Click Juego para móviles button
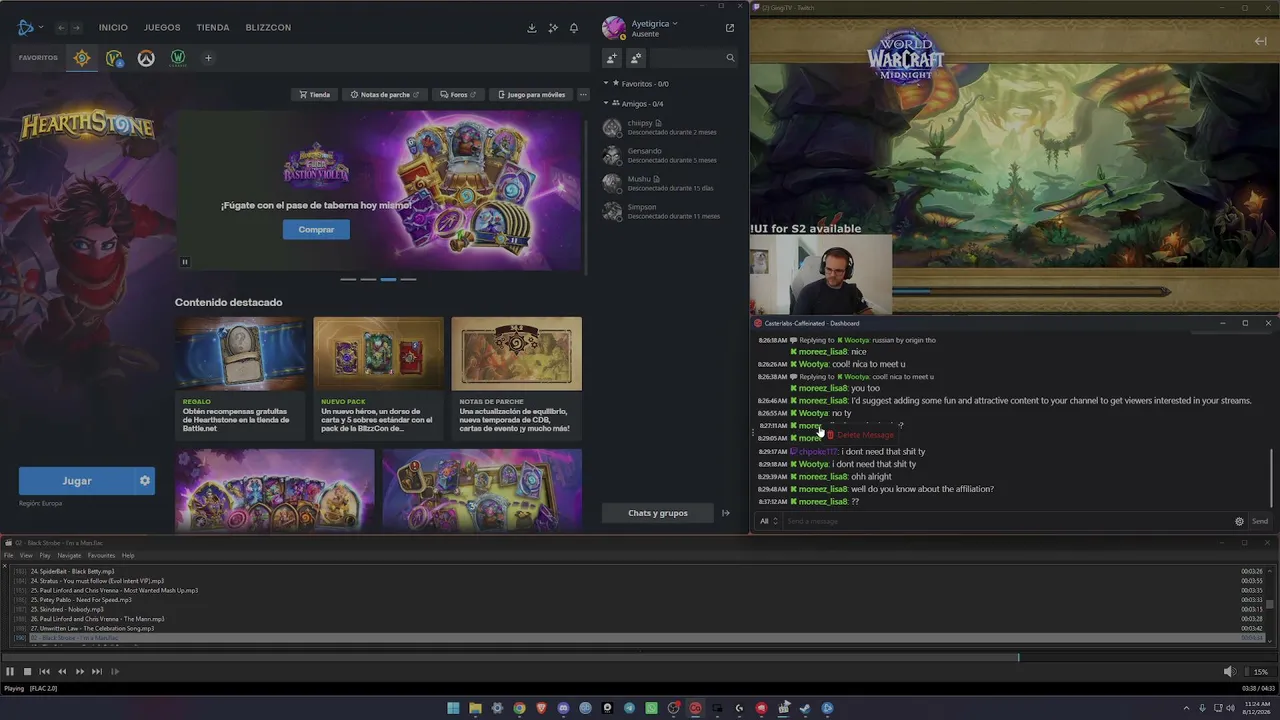 [531, 95]
